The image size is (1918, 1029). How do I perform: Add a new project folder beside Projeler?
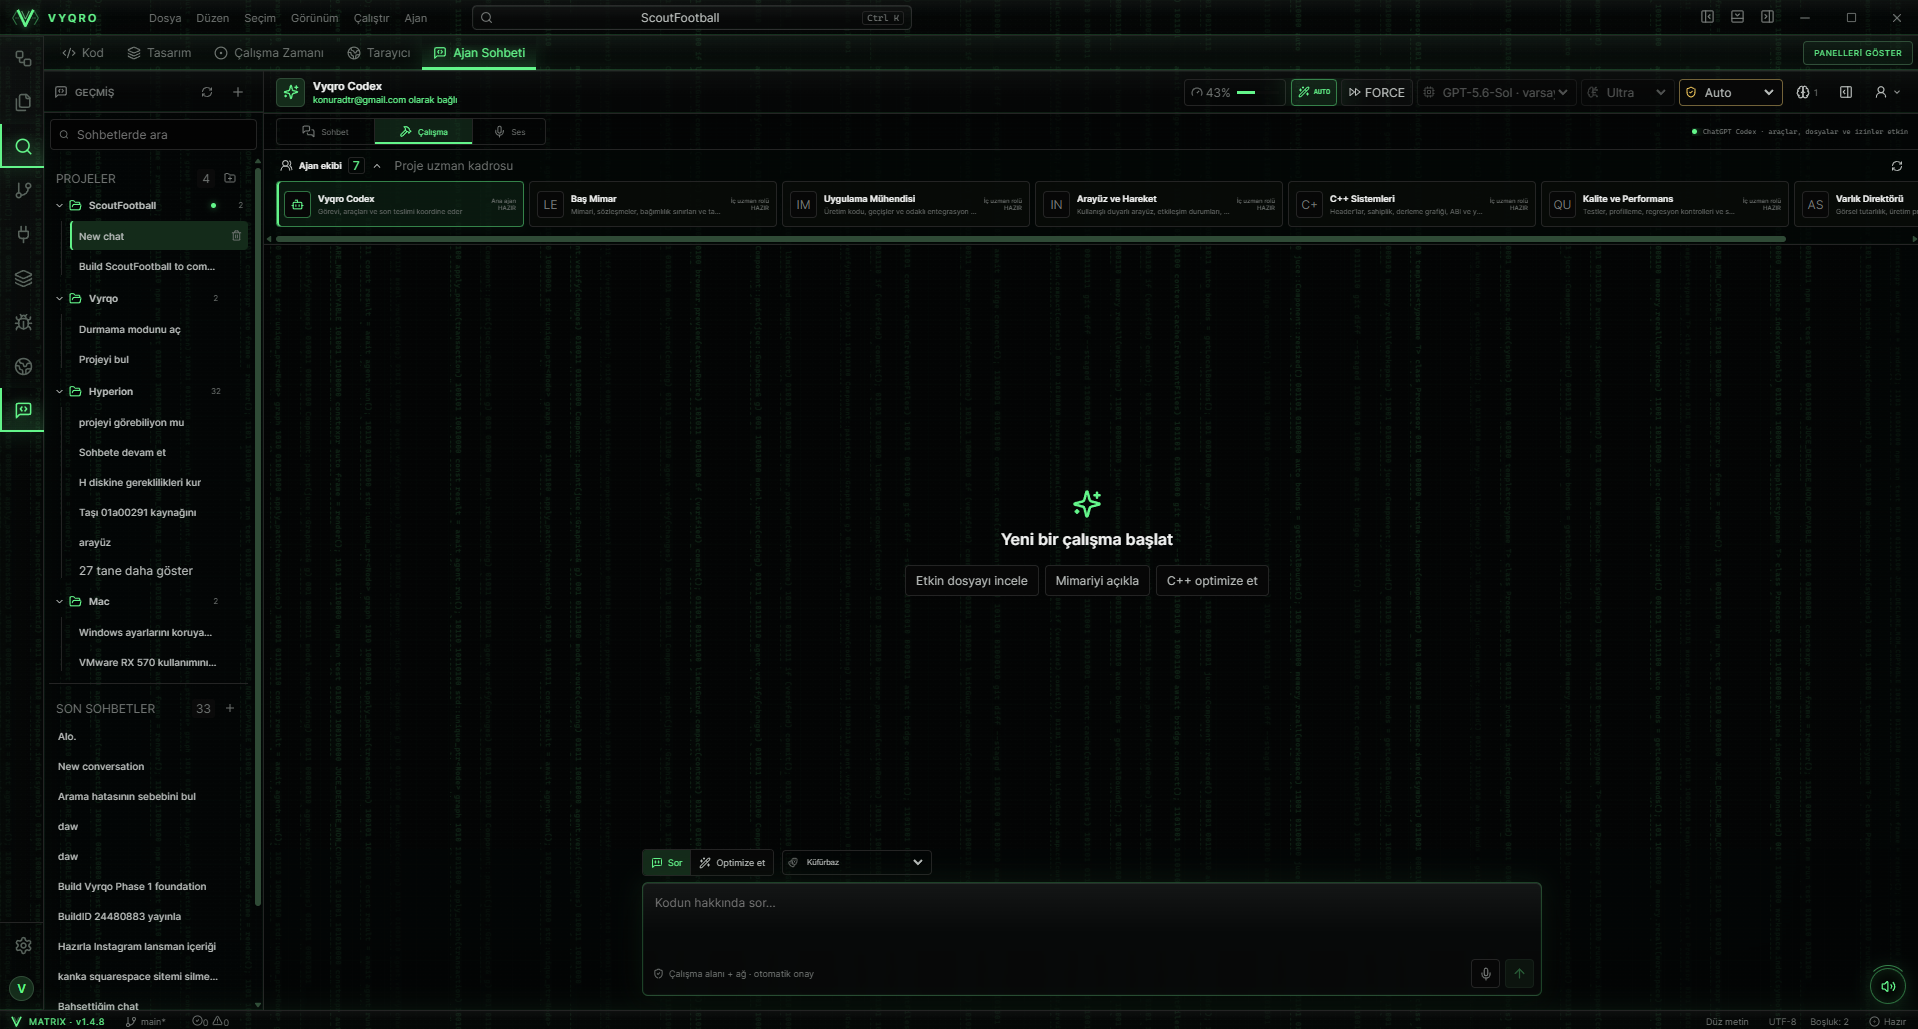pyautogui.click(x=230, y=178)
